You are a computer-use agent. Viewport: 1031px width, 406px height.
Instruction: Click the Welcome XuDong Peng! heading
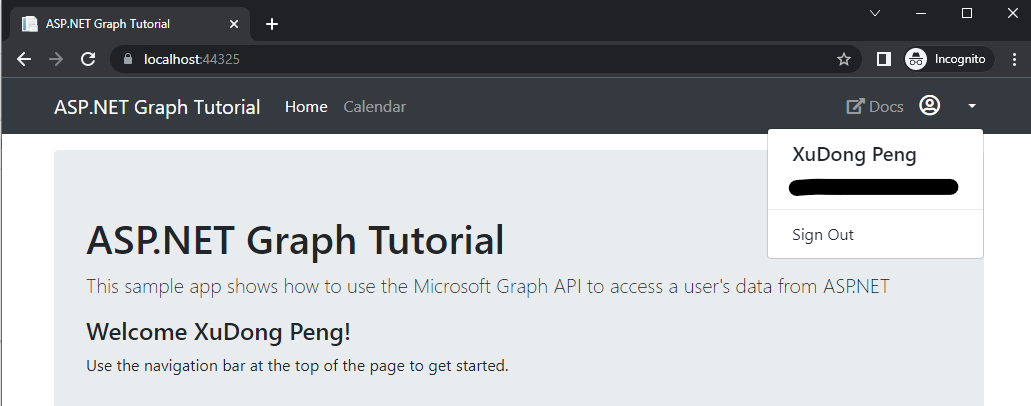tap(218, 332)
